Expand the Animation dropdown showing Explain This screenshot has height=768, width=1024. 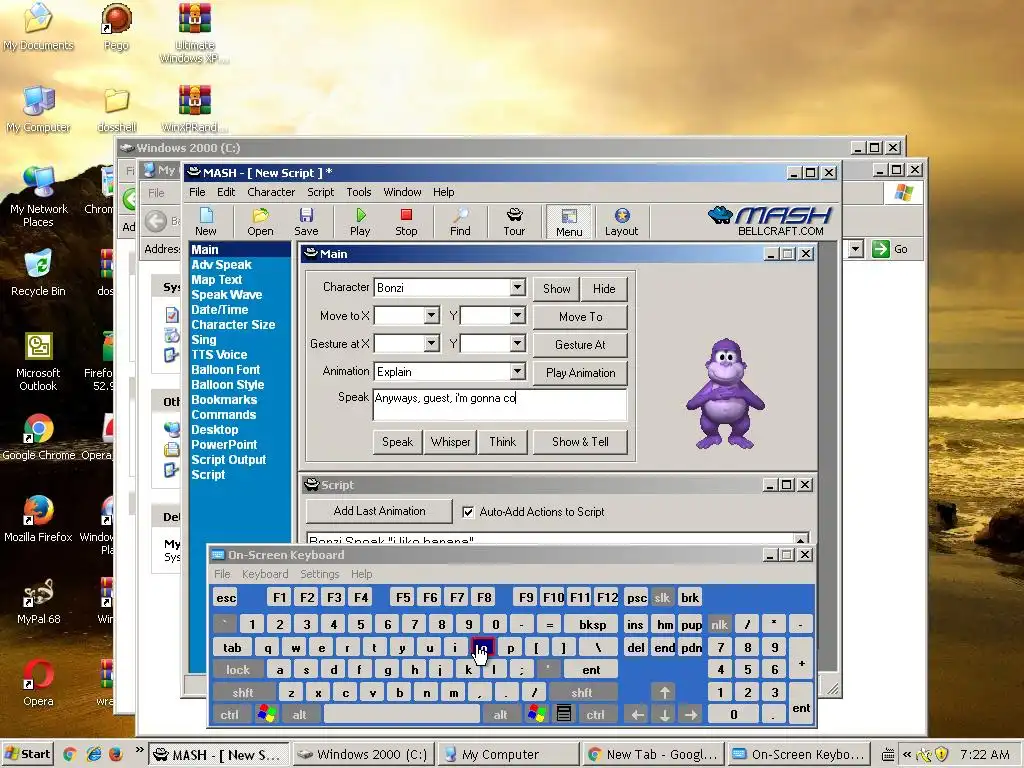pos(517,372)
